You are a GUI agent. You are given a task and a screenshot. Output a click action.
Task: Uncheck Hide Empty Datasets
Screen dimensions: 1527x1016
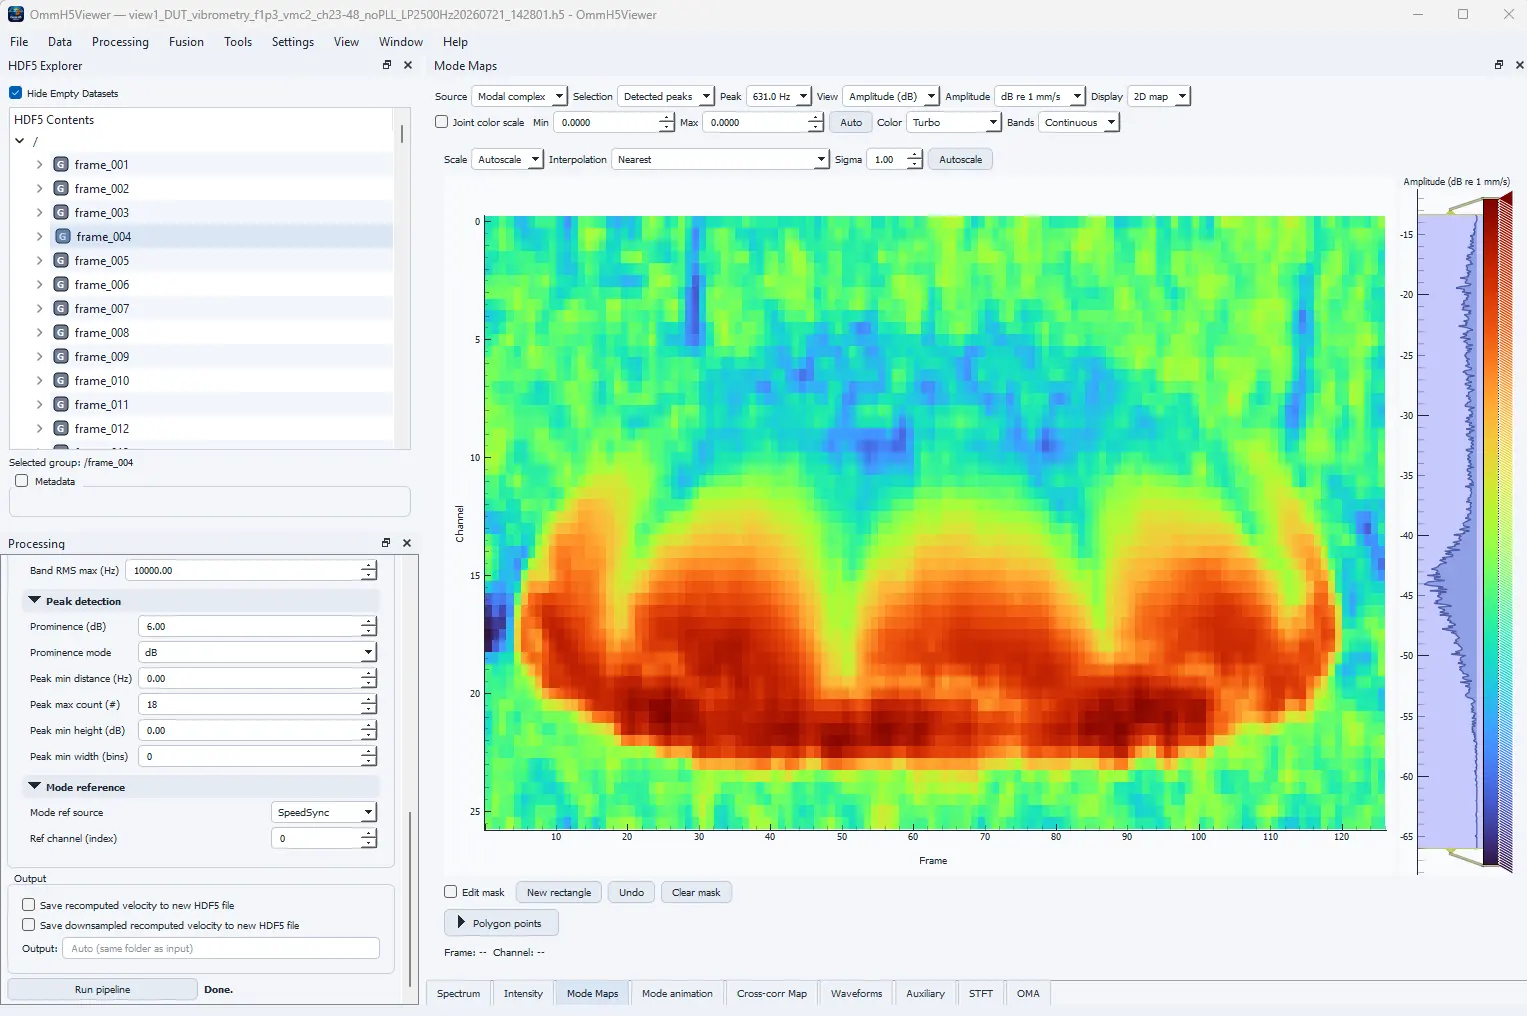tap(16, 93)
